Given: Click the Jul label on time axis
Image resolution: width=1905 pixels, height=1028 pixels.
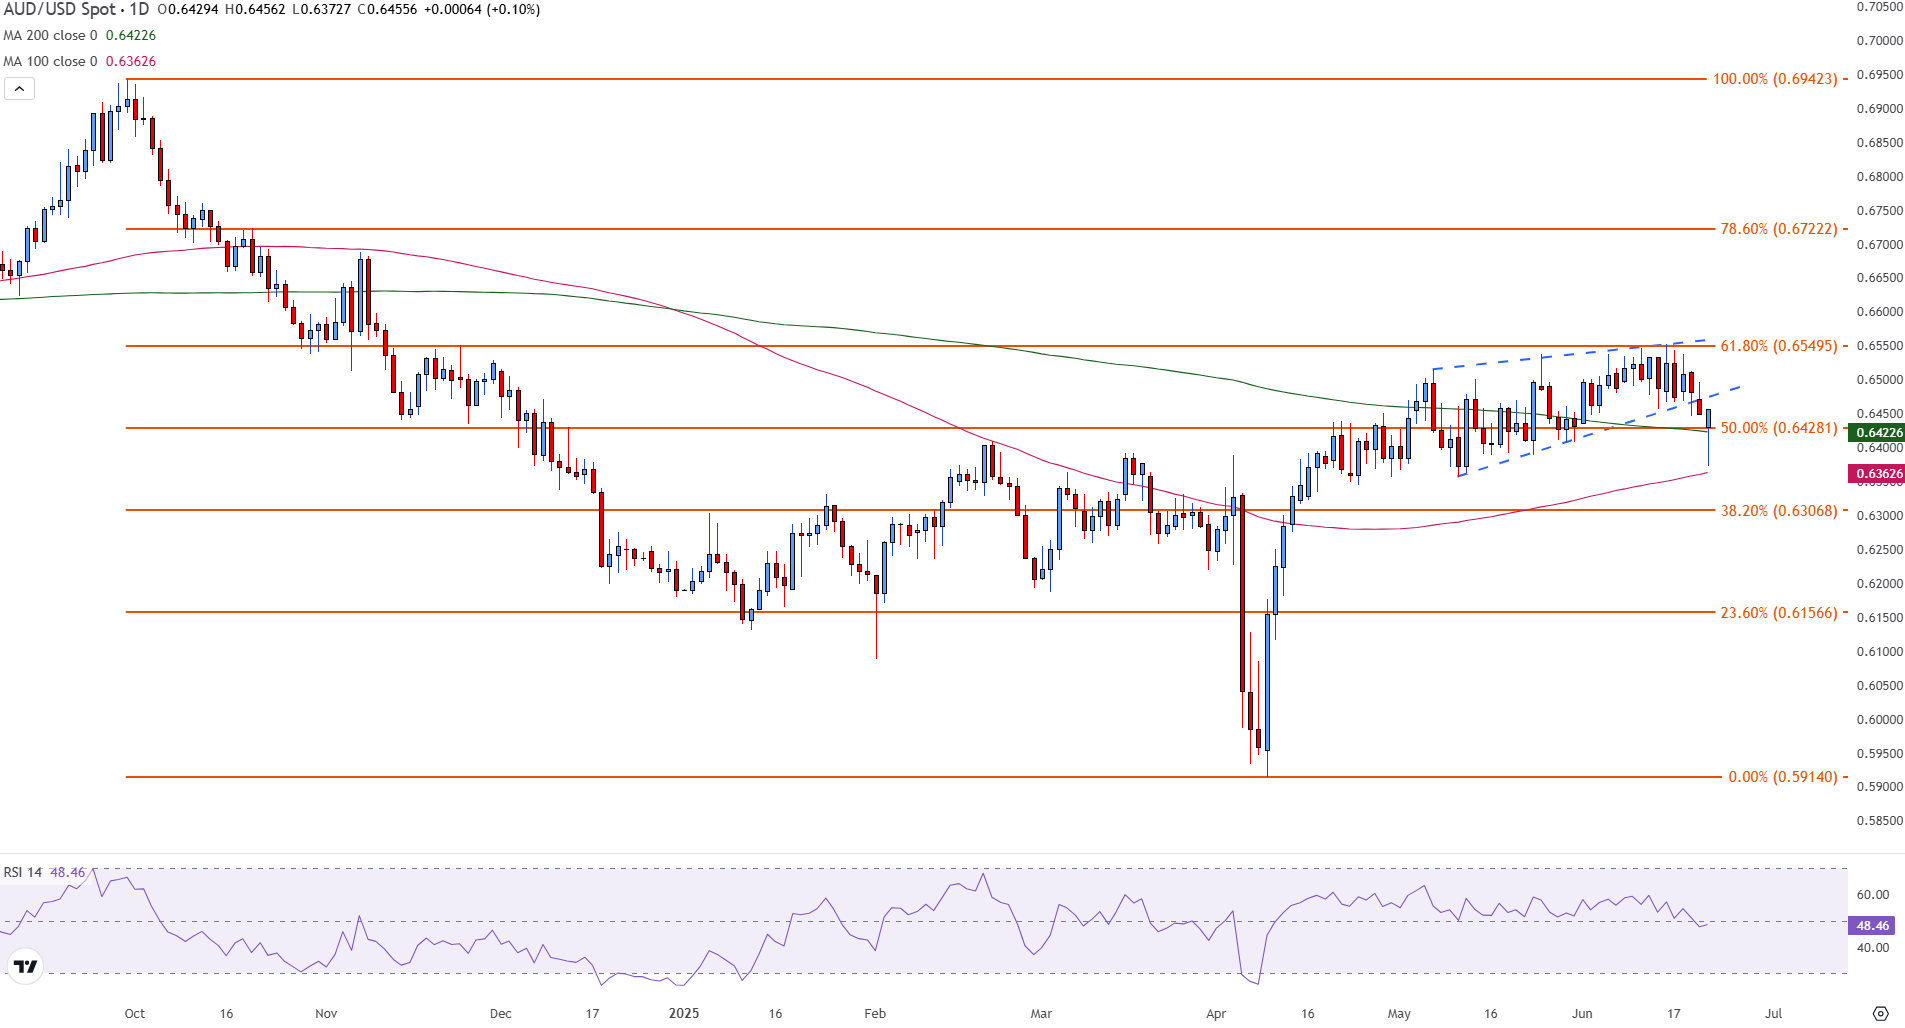Looking at the screenshot, I should (x=1773, y=1013).
